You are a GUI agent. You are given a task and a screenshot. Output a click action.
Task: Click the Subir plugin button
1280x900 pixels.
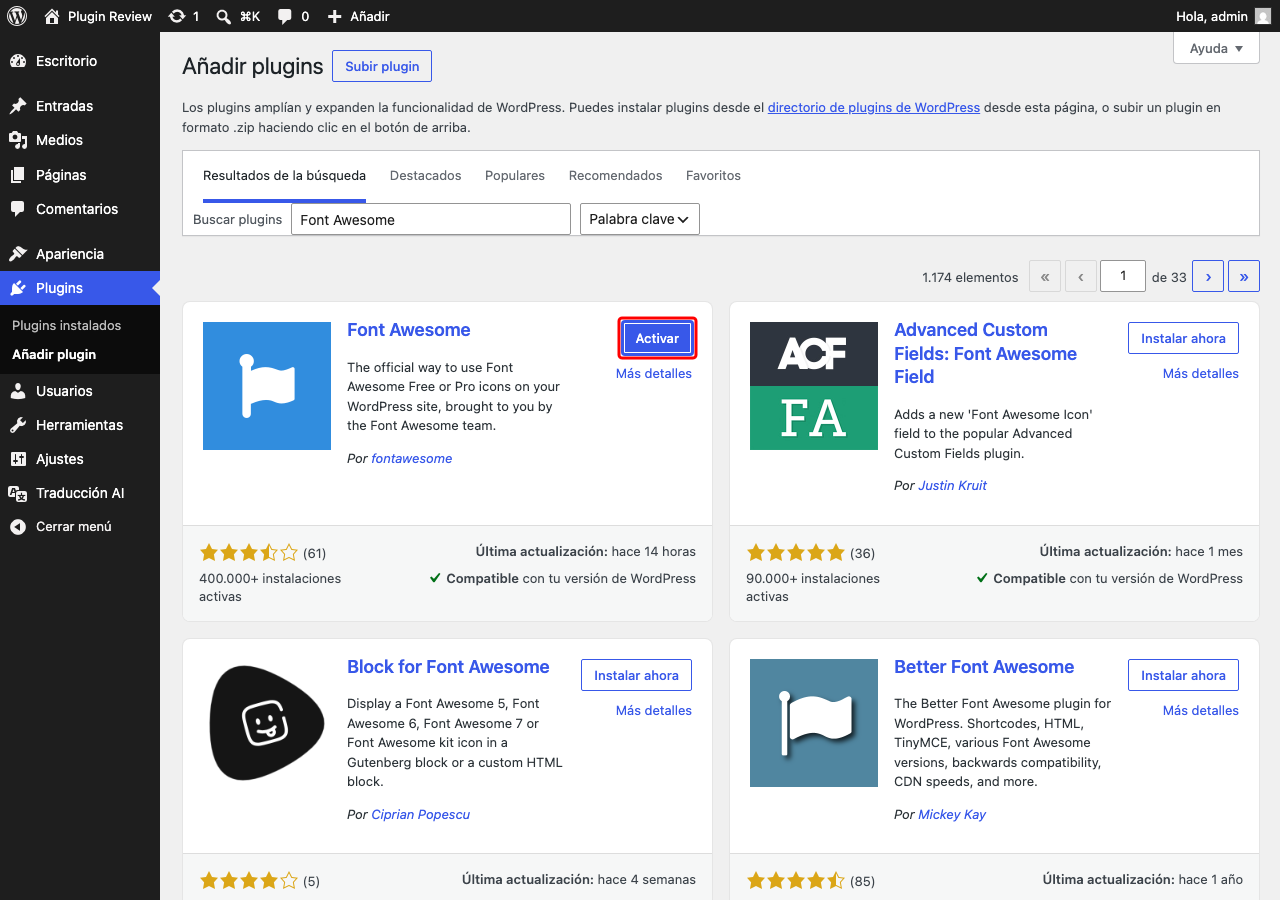382,66
